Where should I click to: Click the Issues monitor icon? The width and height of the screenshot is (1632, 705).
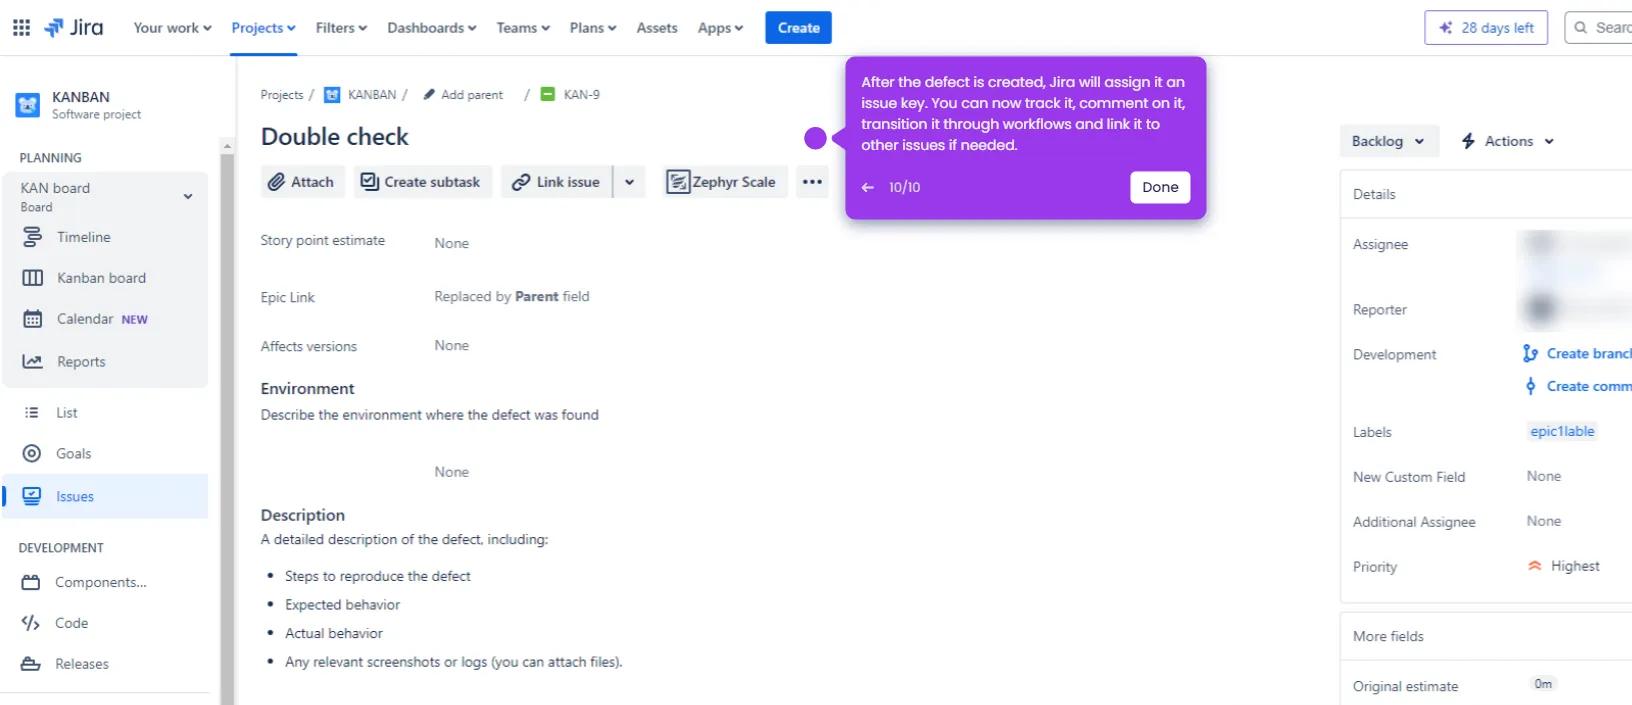click(32, 496)
